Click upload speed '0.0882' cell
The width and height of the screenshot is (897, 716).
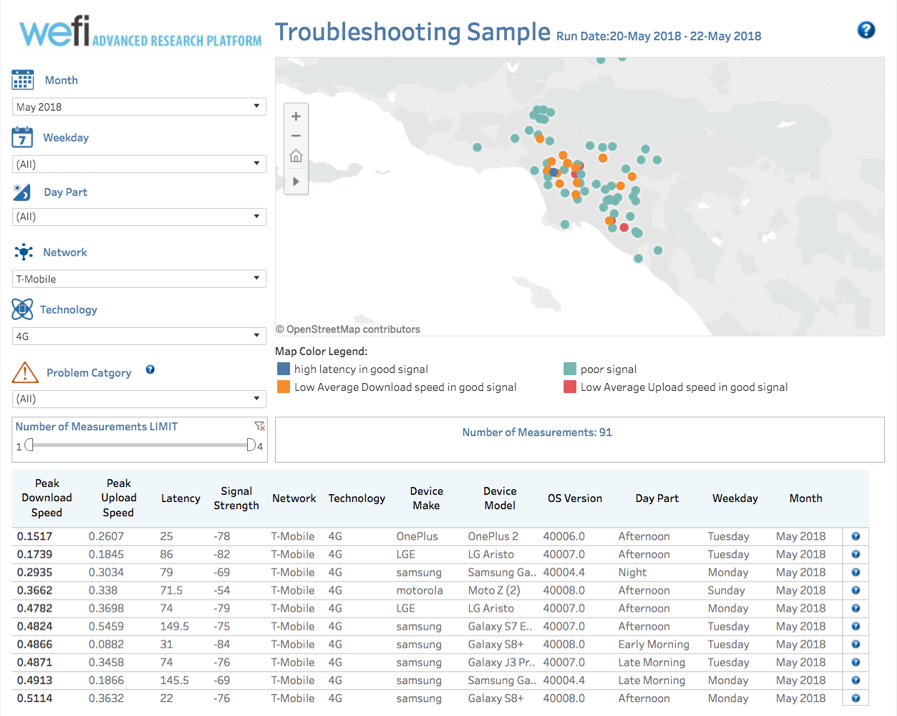click(x=106, y=645)
